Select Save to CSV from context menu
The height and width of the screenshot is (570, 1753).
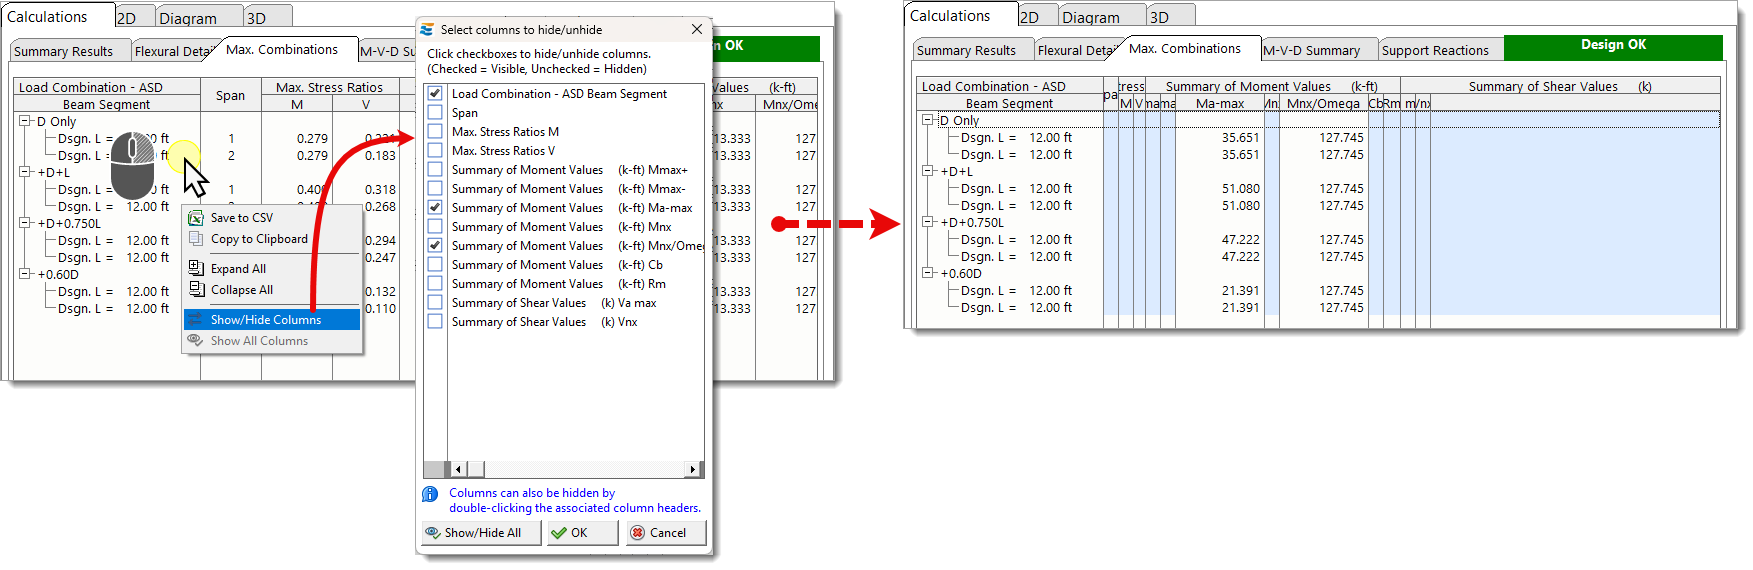click(x=272, y=218)
